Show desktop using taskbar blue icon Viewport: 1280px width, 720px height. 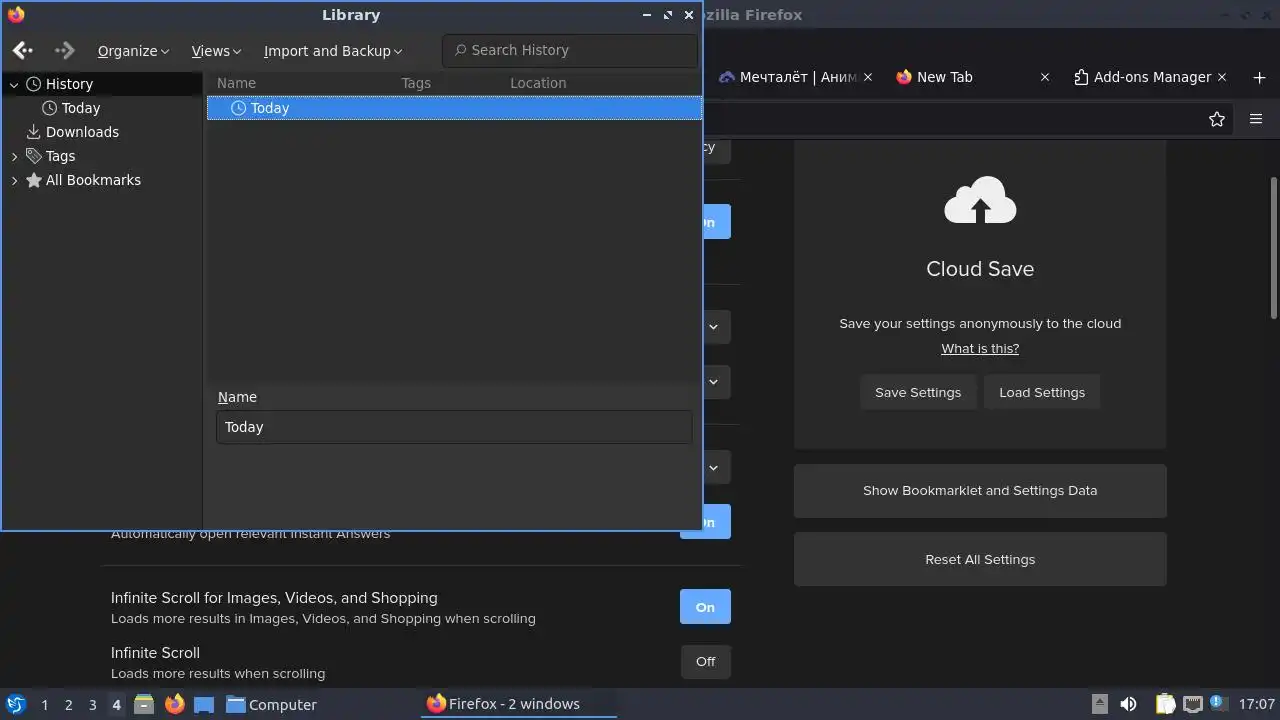pos(204,704)
